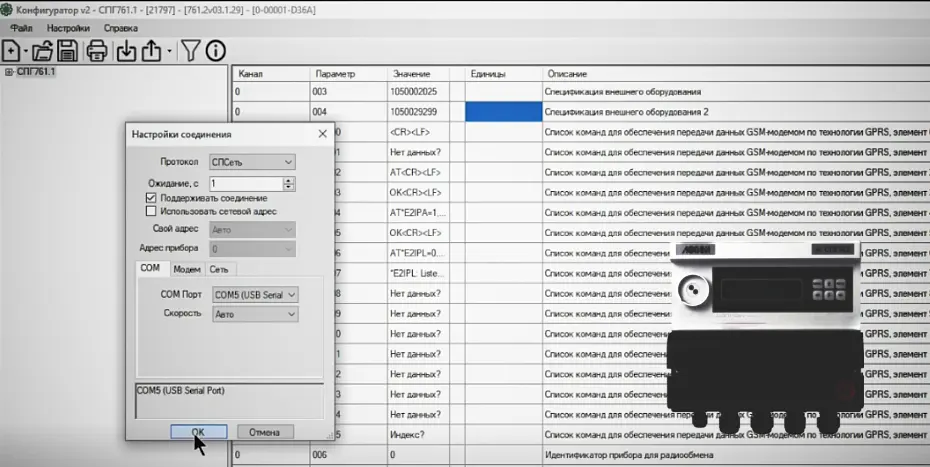Expand the СПГ761.1 tree node

tap(8, 72)
